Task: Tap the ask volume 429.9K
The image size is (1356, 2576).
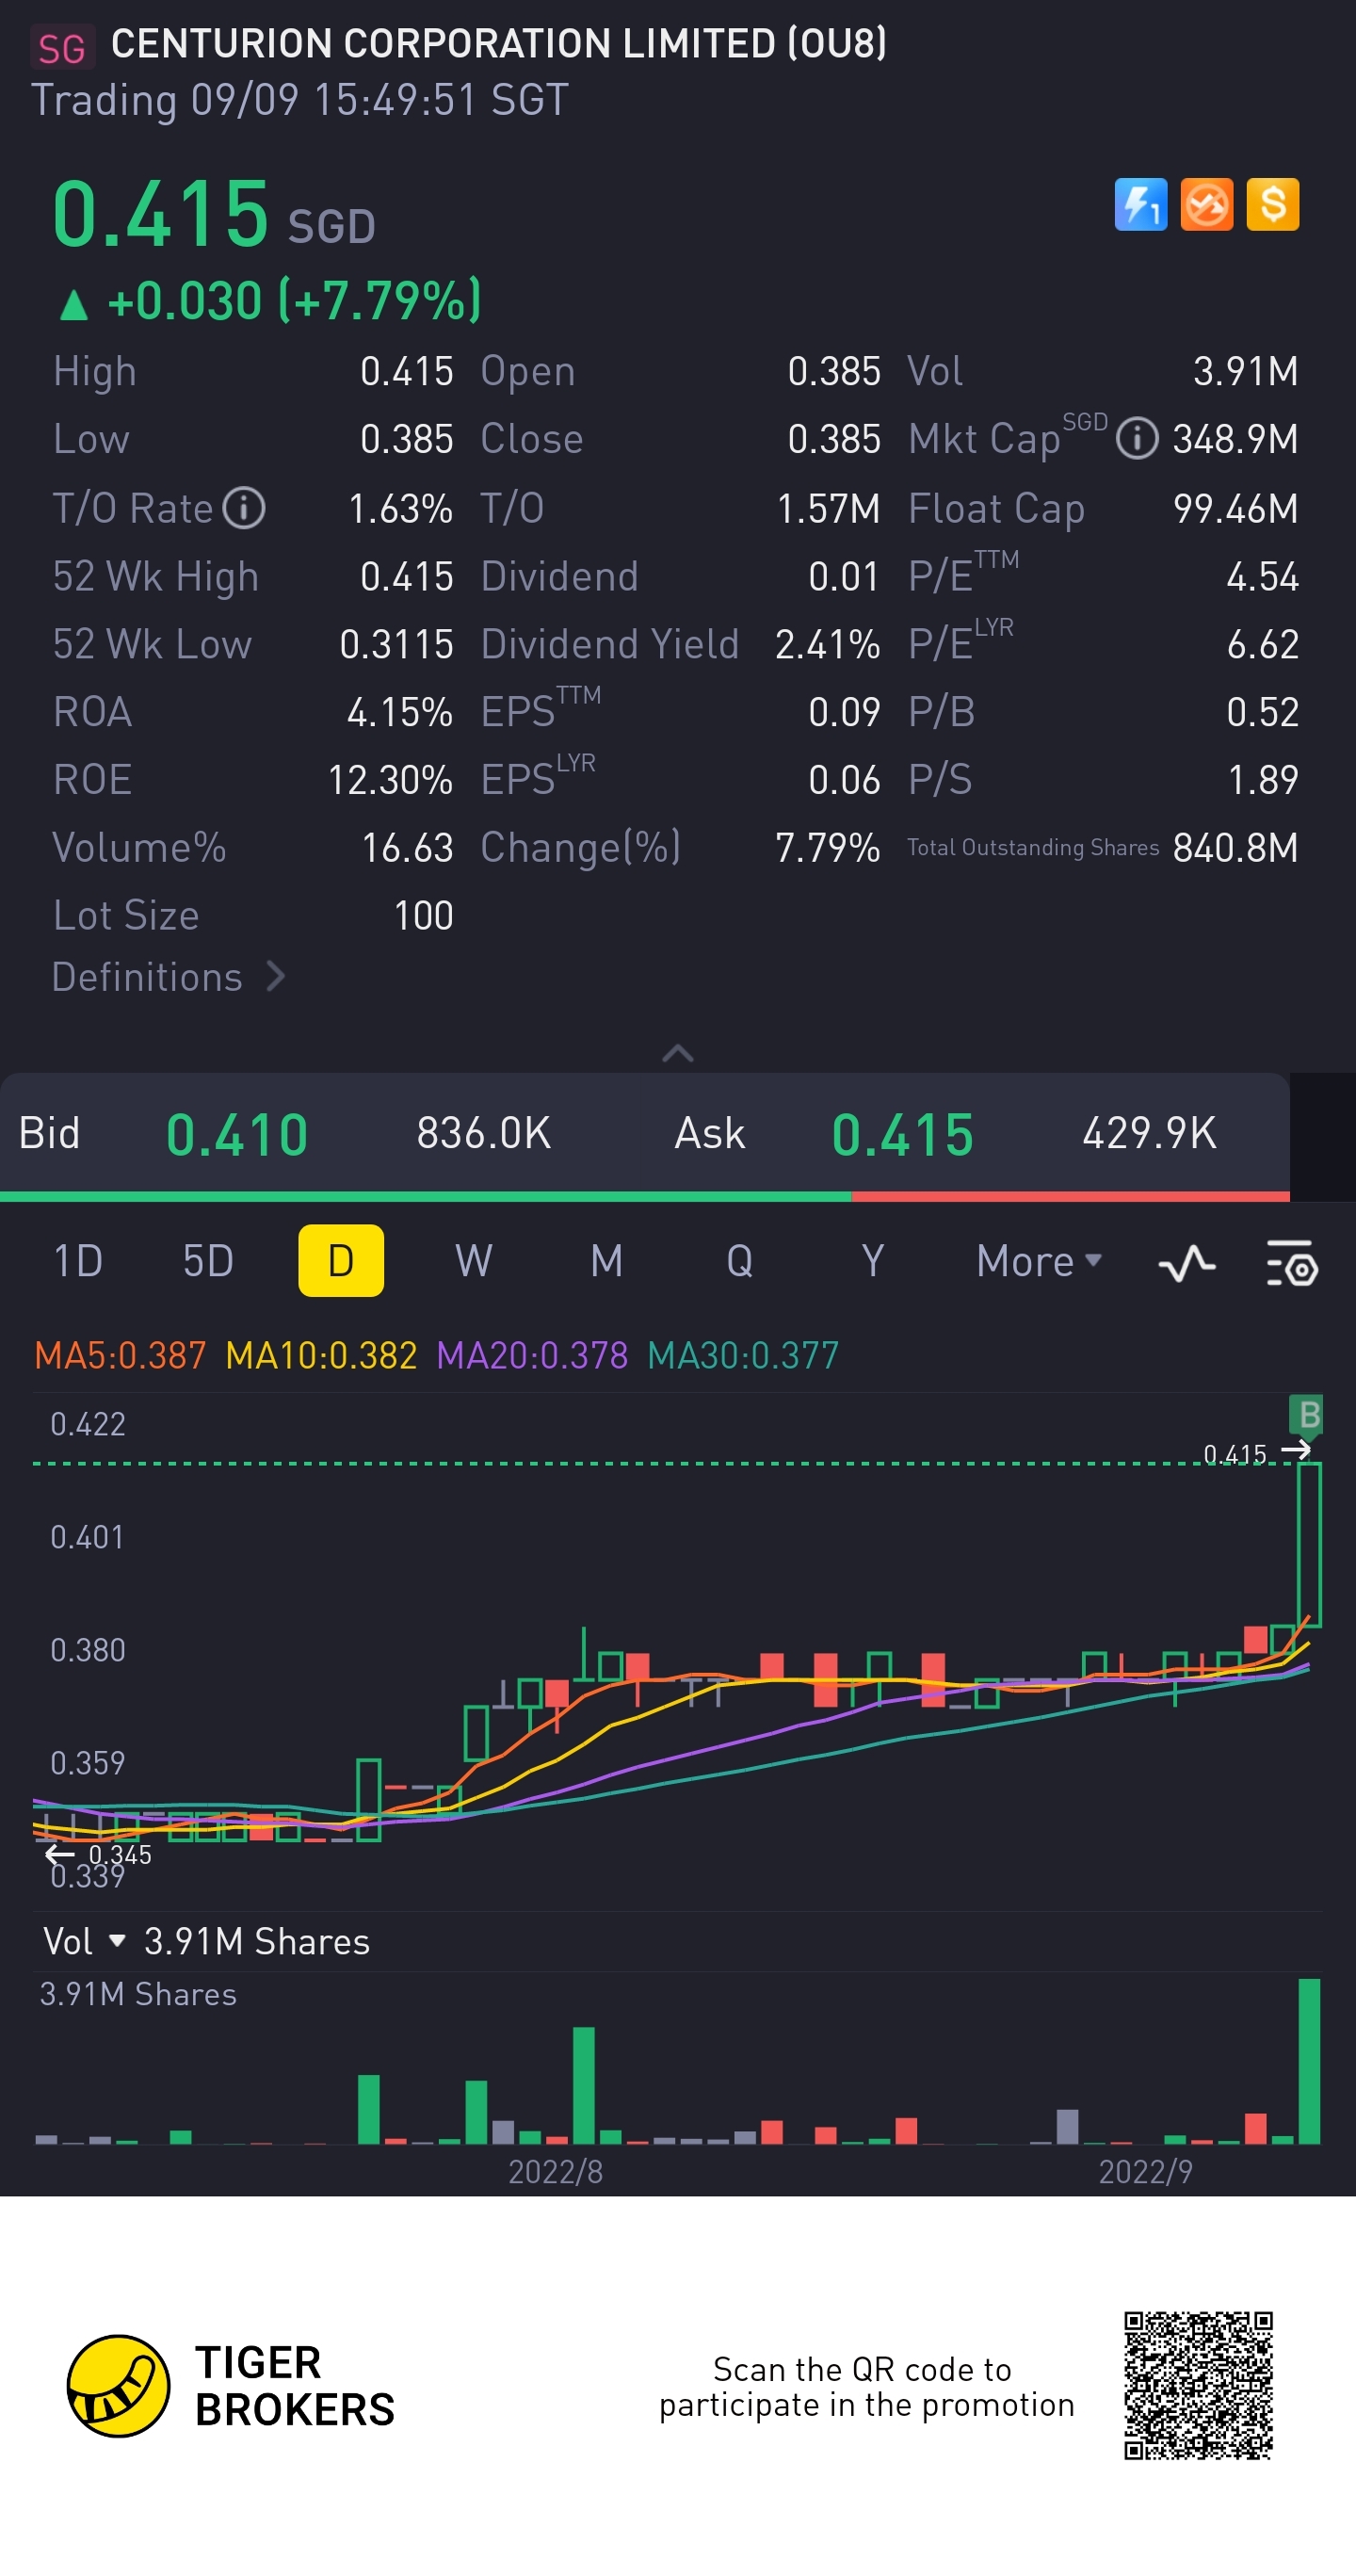Action: [1150, 1134]
